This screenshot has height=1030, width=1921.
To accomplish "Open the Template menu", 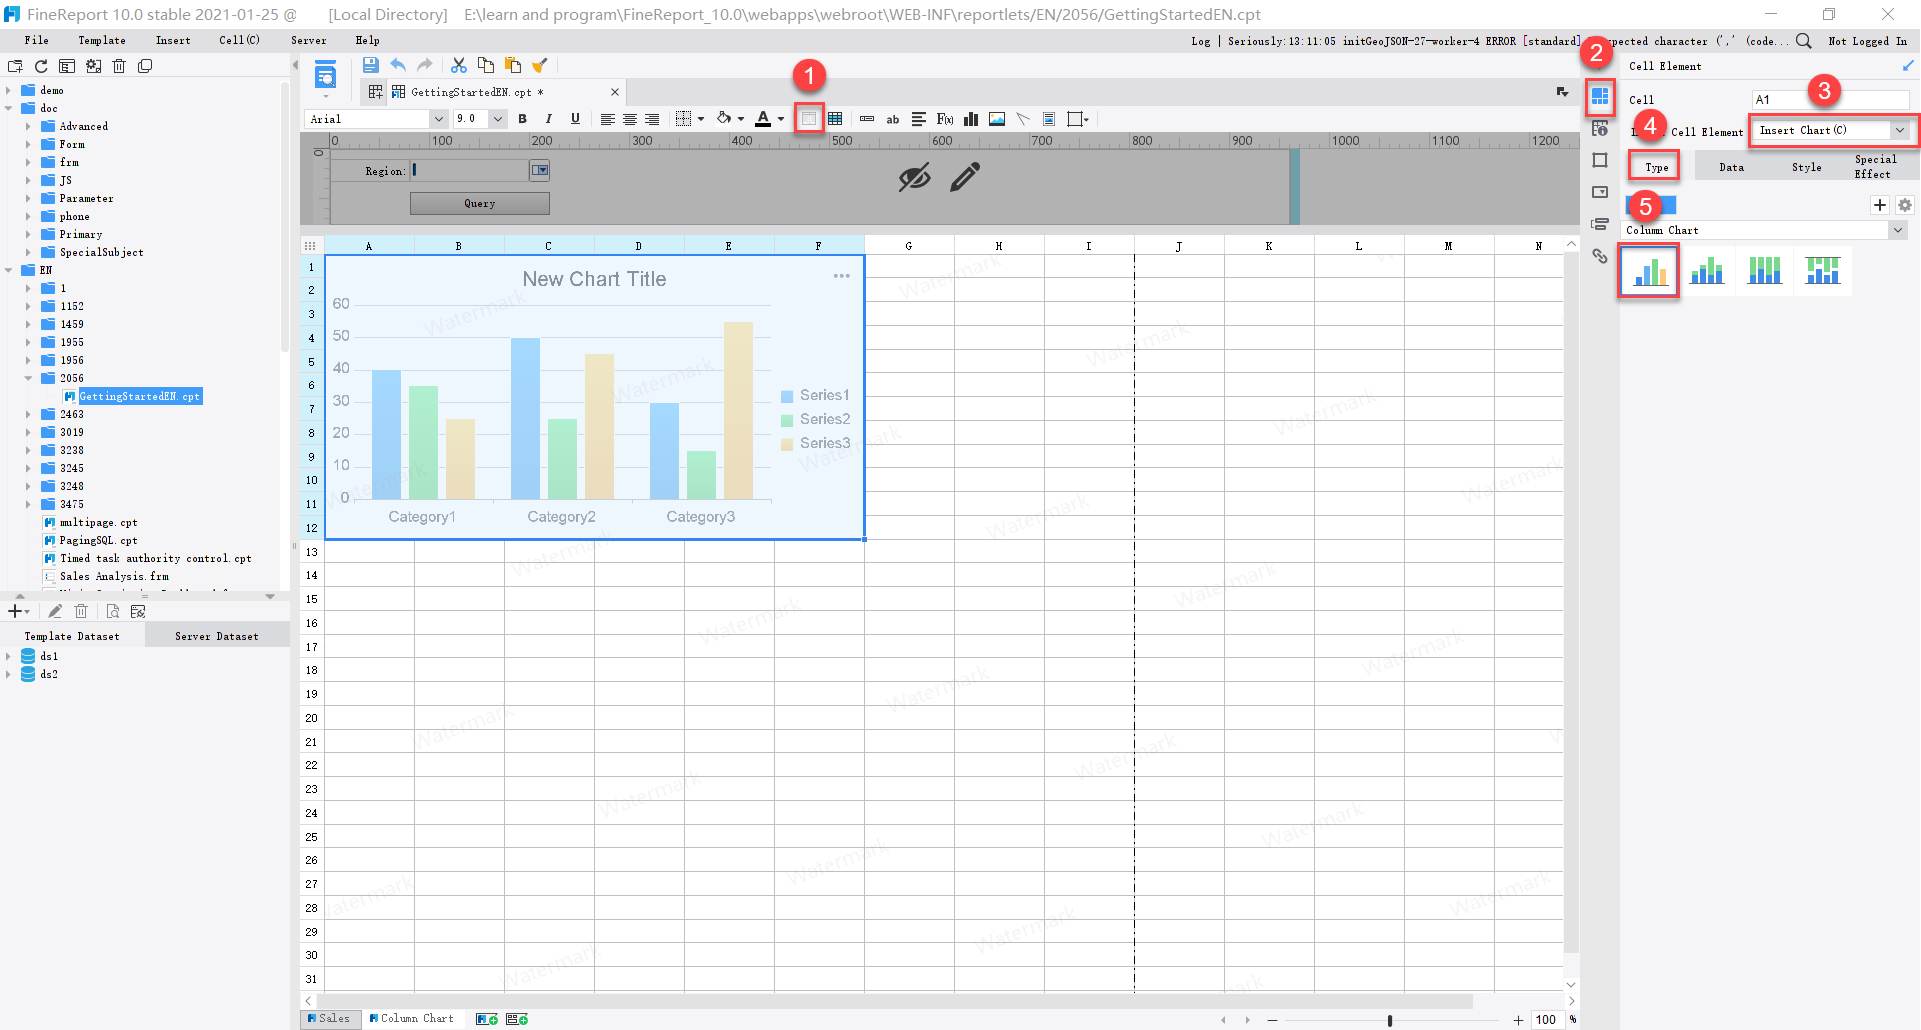I will pyautogui.click(x=102, y=40).
